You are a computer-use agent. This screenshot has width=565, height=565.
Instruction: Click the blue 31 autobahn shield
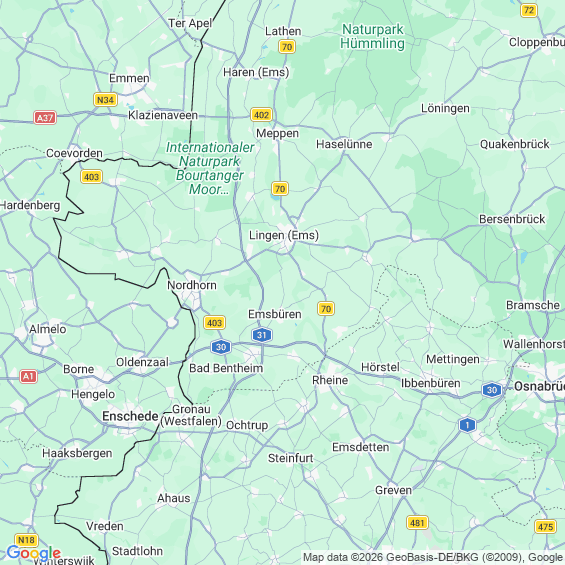[262, 335]
